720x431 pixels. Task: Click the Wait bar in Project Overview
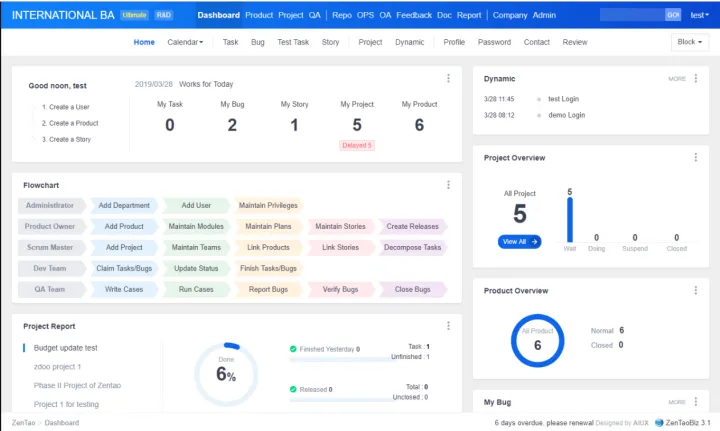570,219
